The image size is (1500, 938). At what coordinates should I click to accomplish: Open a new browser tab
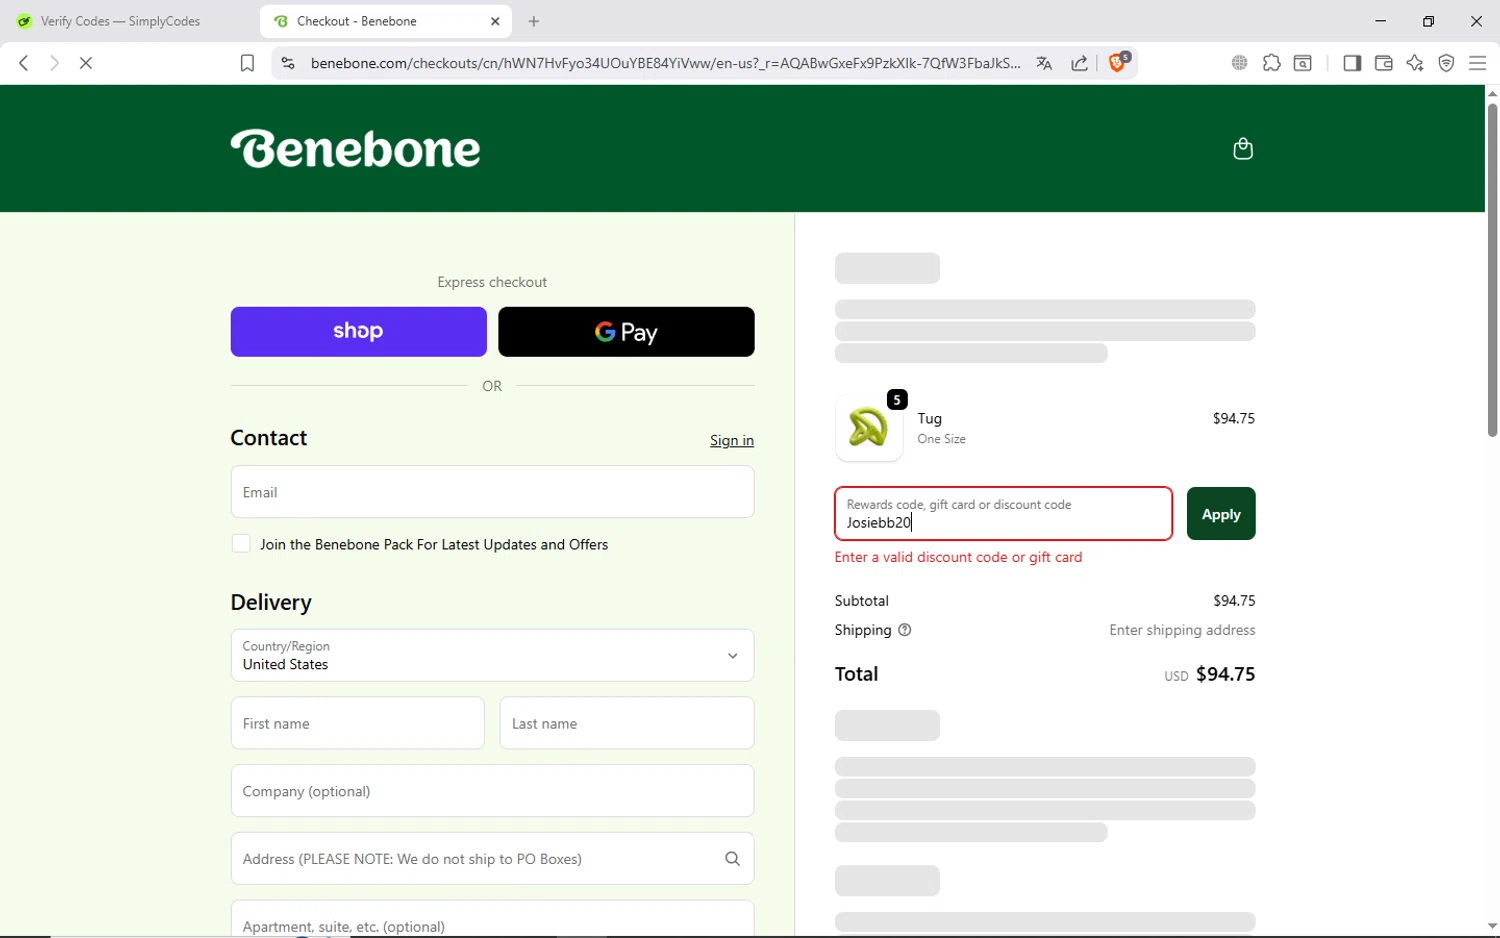click(x=534, y=21)
